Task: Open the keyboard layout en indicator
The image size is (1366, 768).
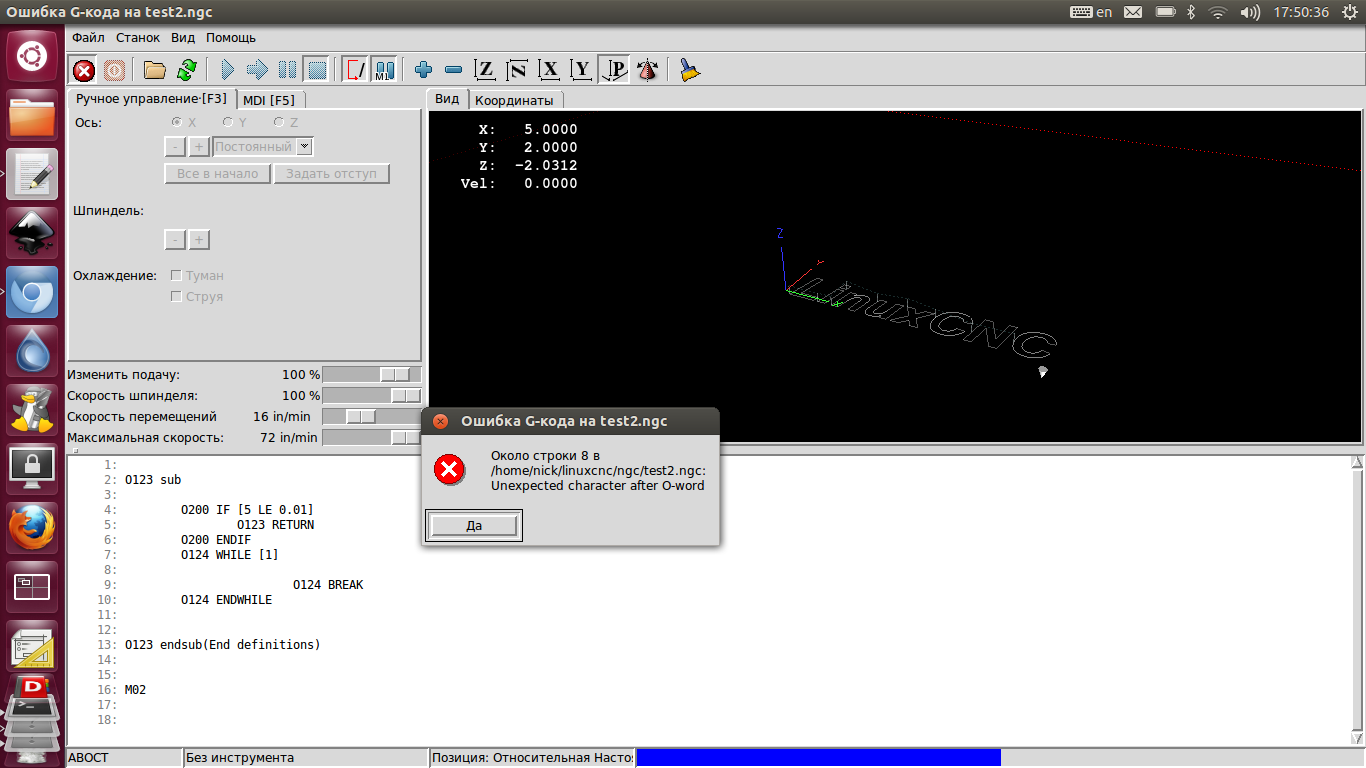Action: click(x=1090, y=12)
